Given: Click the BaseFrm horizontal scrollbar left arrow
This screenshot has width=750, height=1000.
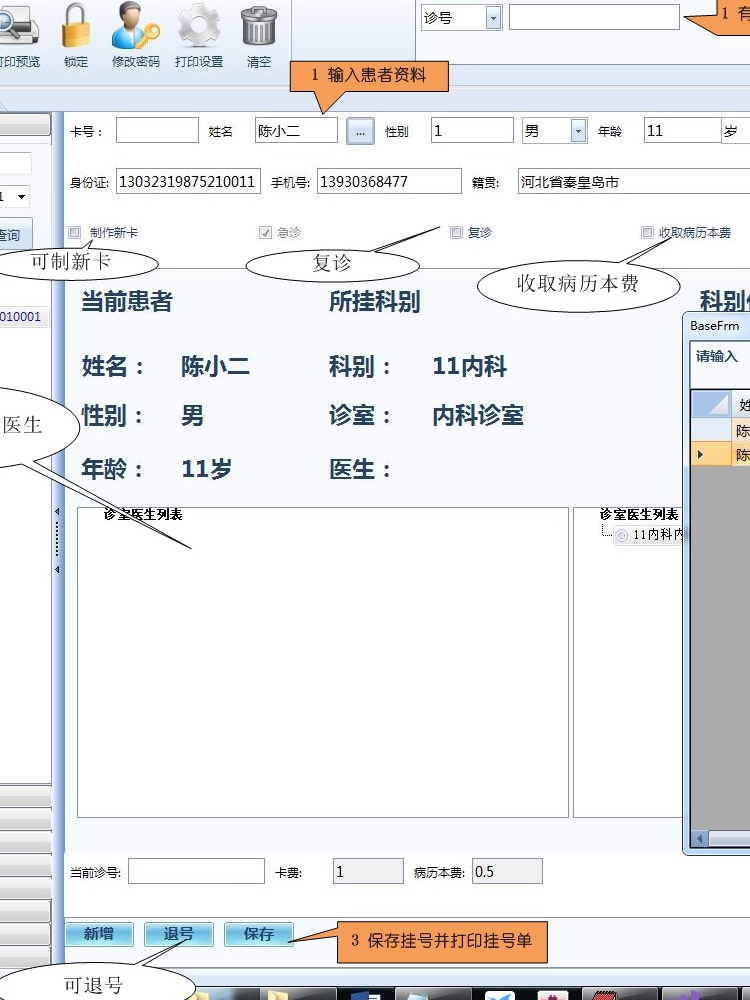Looking at the screenshot, I should pyautogui.click(x=700, y=839).
